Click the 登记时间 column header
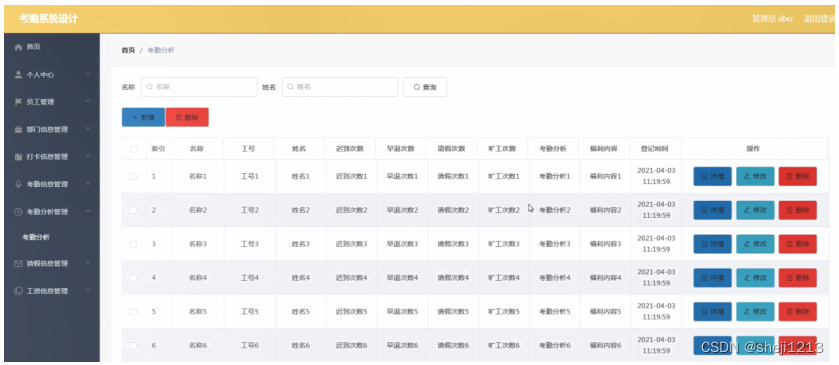Viewport: 839px width, 365px height. tap(655, 149)
